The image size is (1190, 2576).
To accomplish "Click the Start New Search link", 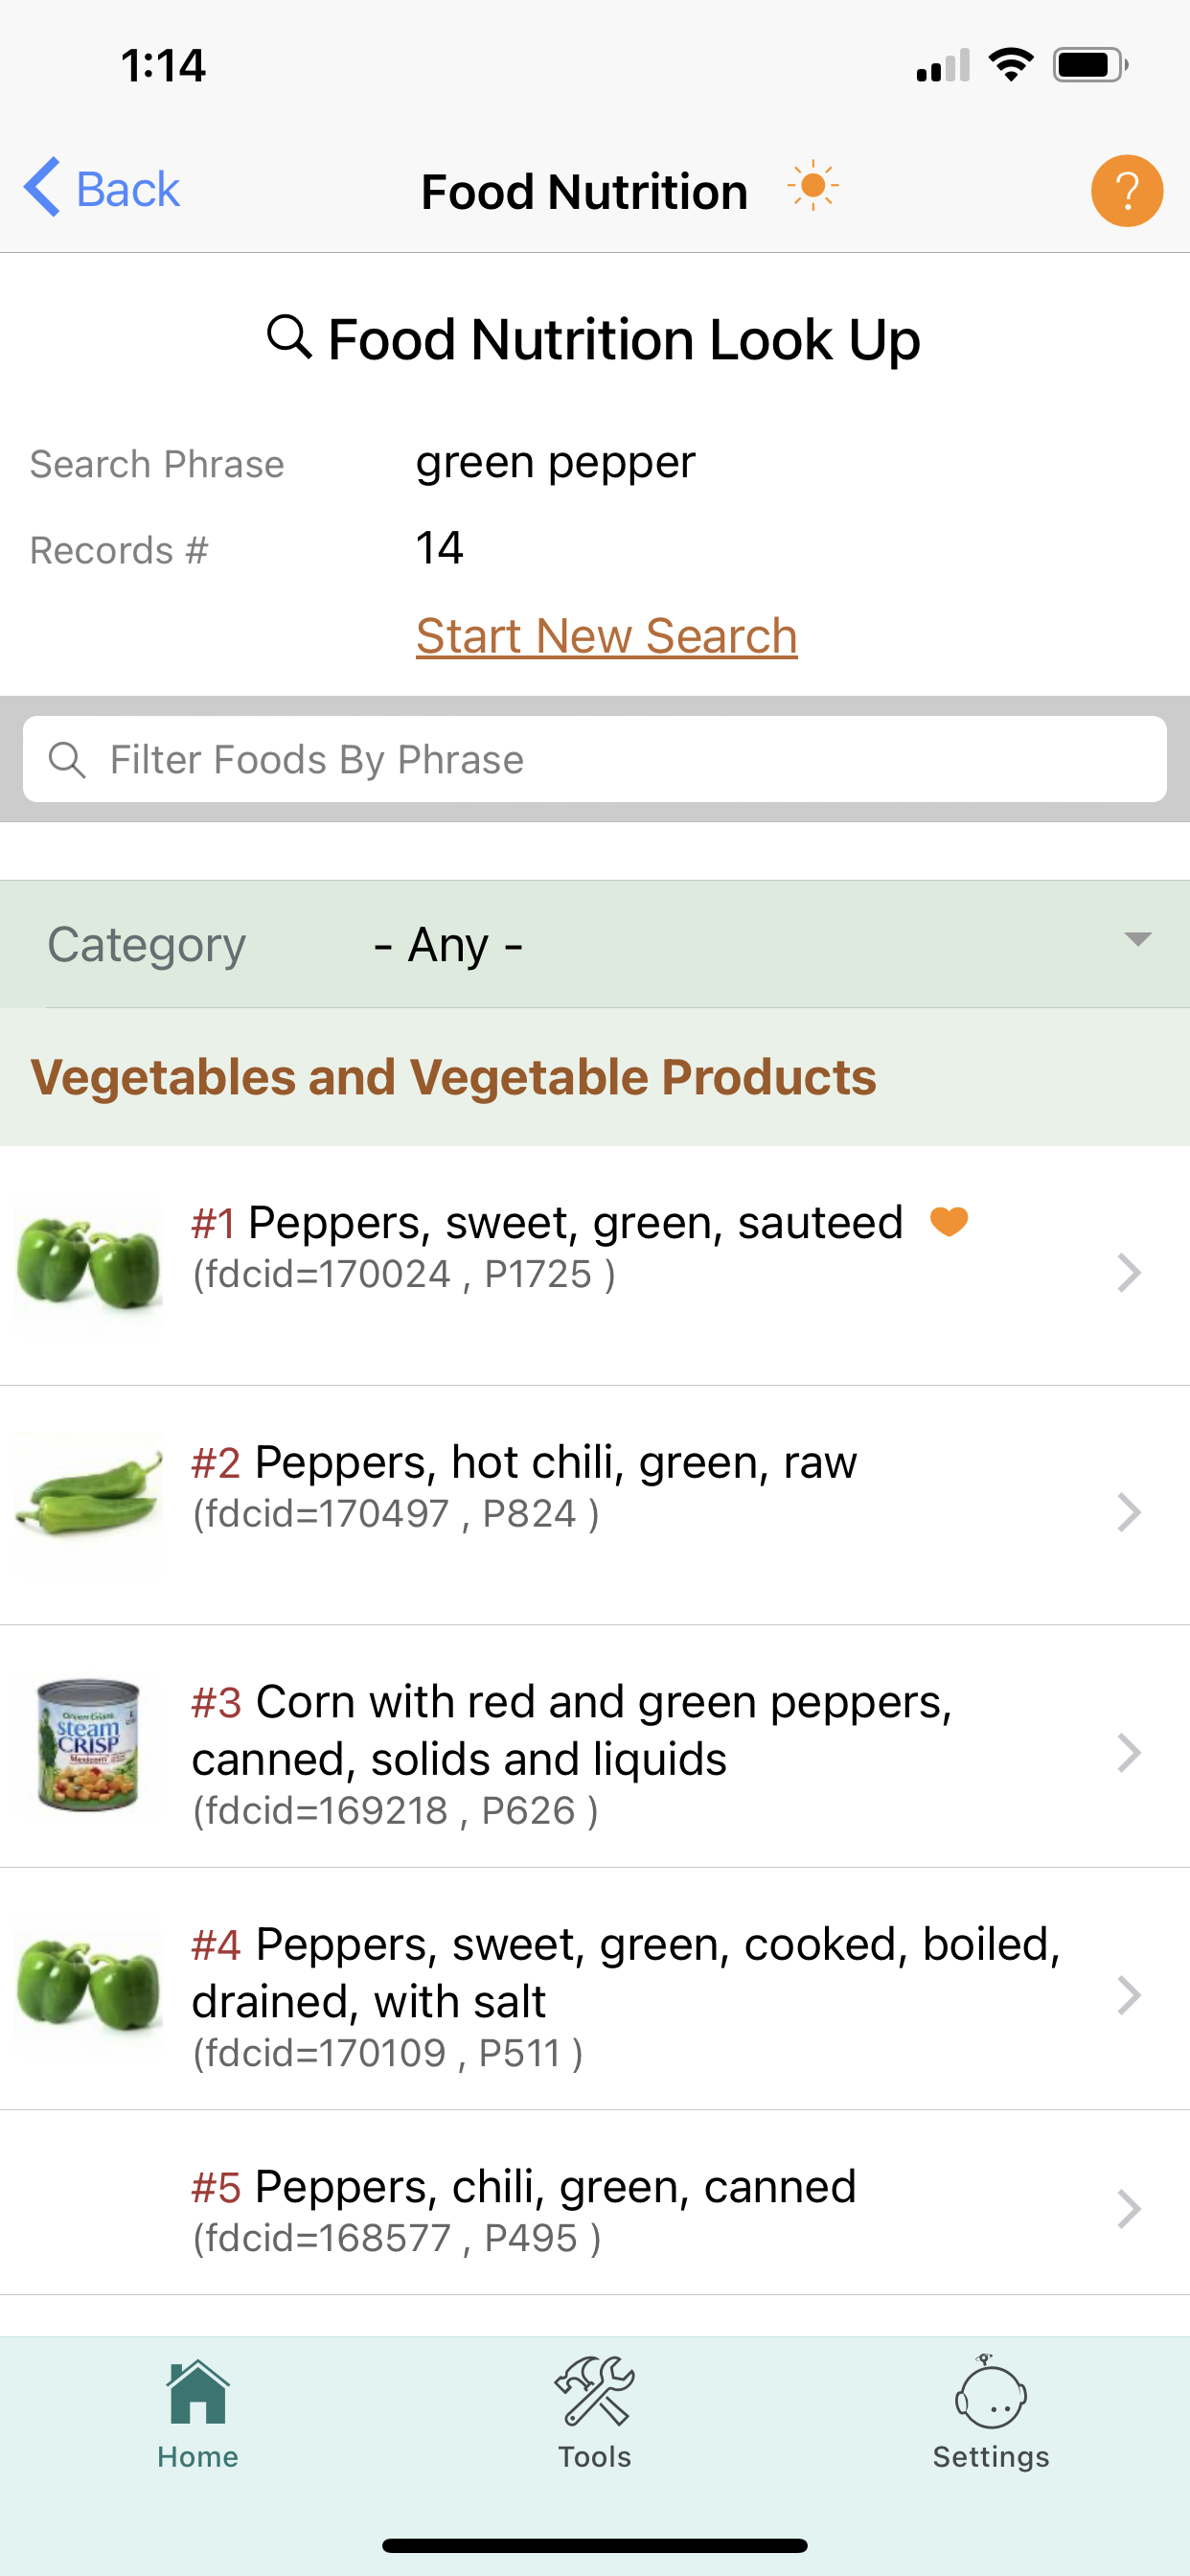I will click(607, 636).
